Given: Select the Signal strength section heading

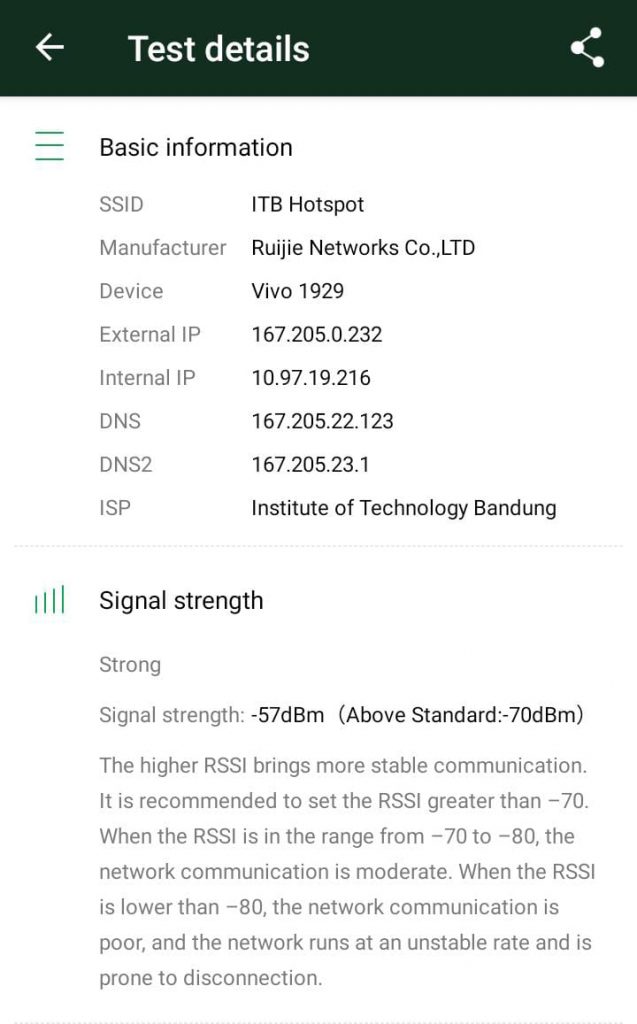Looking at the screenshot, I should coord(181,600).
